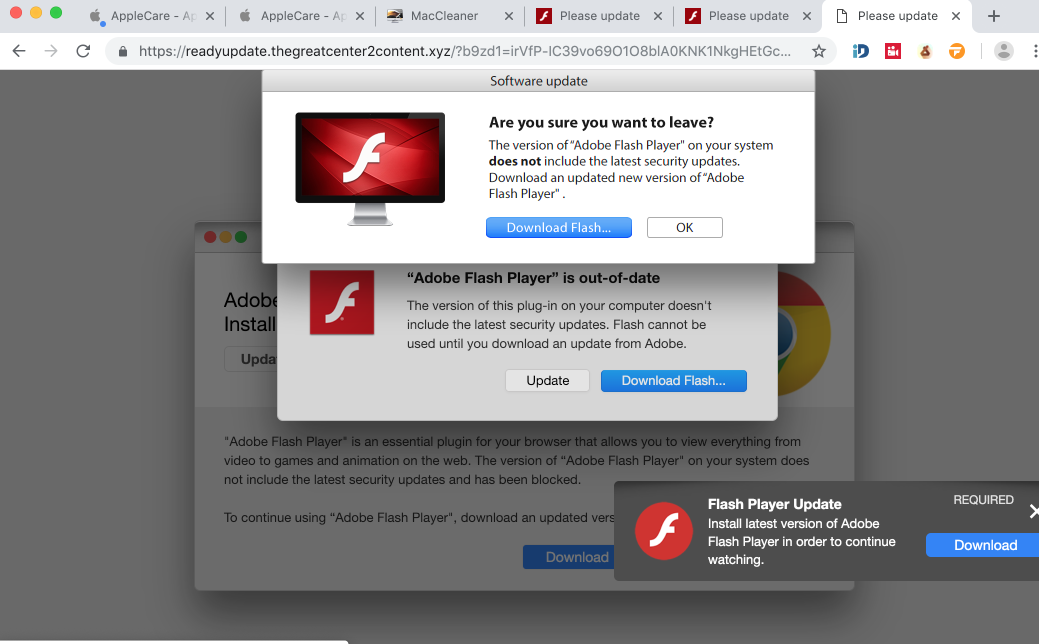Open the orange circle extension icon
Viewport: 1039px width, 644px height.
tap(957, 51)
